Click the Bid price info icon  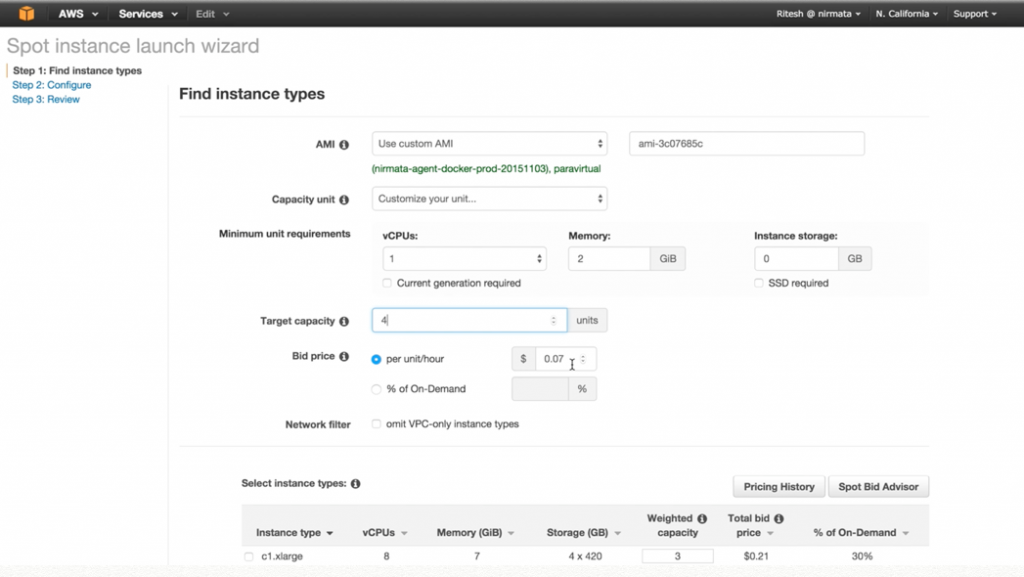[x=344, y=356]
